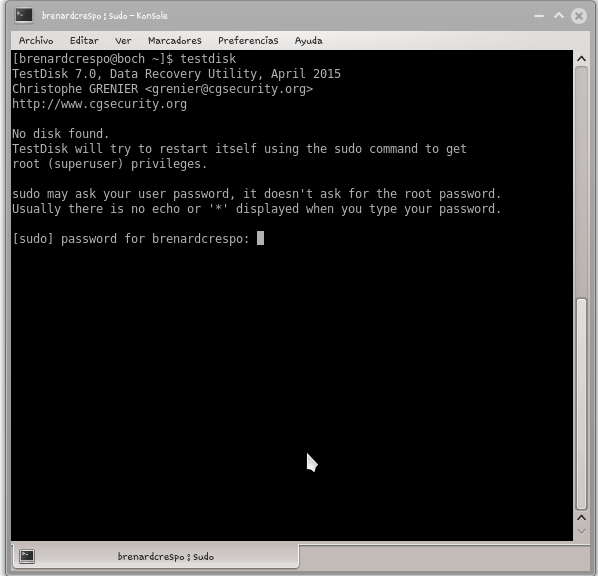This screenshot has width=598, height=576.
Task: Open the Ver menu
Action: (123, 40)
